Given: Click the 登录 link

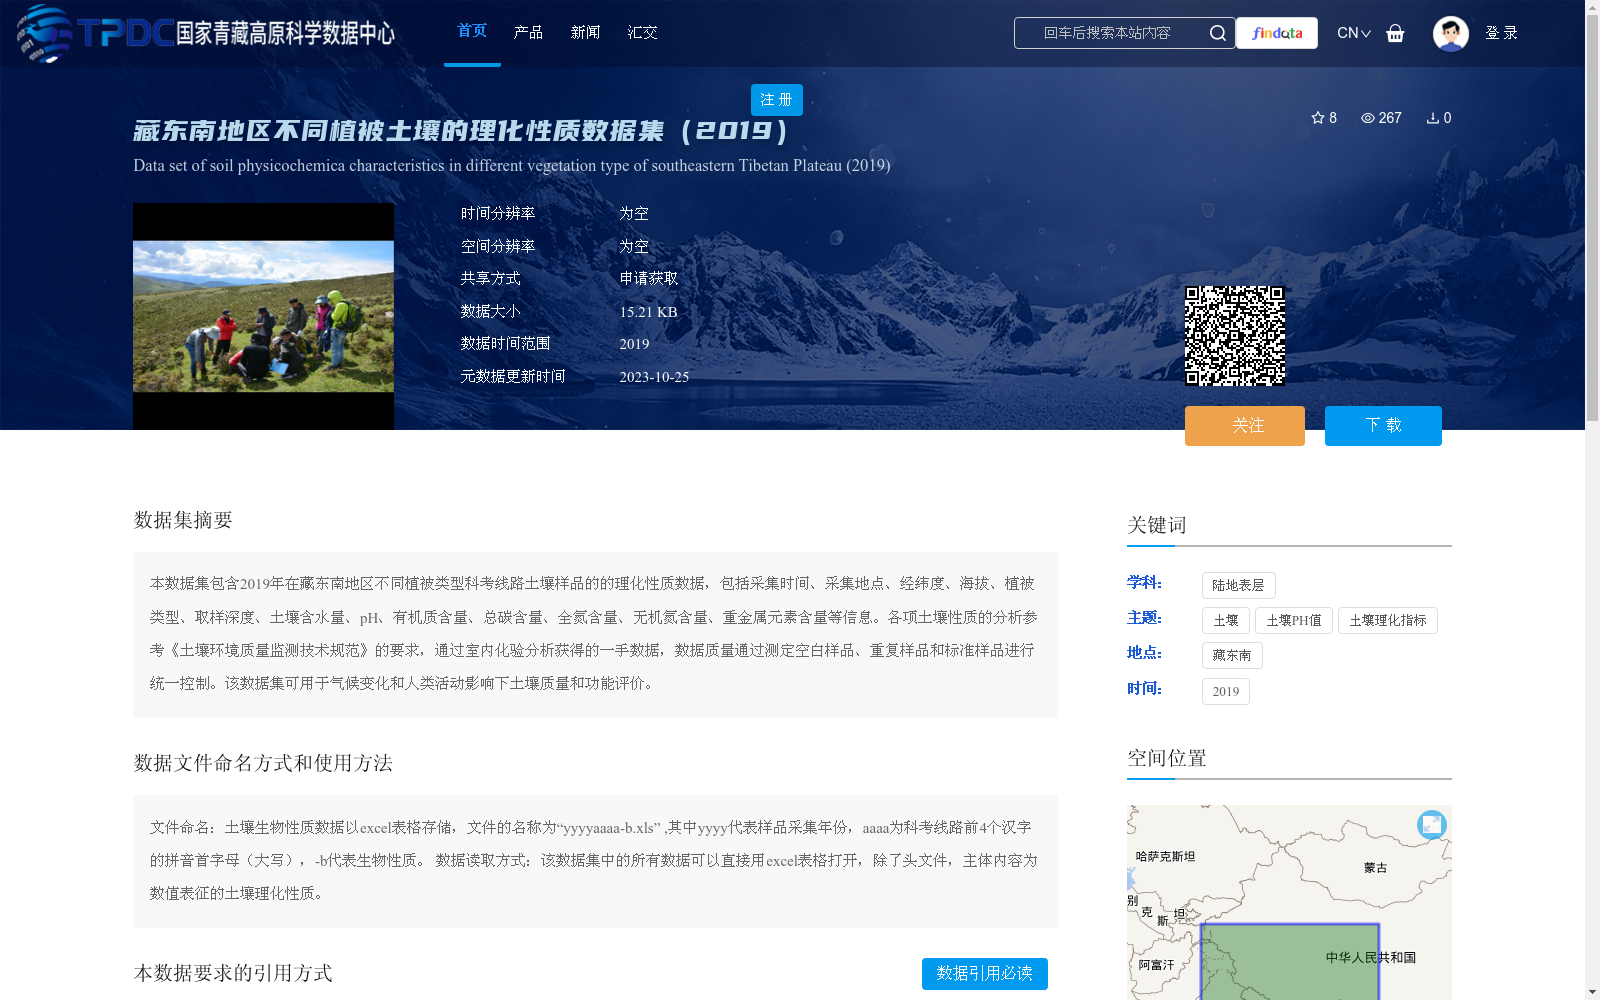Looking at the screenshot, I should (x=1501, y=33).
